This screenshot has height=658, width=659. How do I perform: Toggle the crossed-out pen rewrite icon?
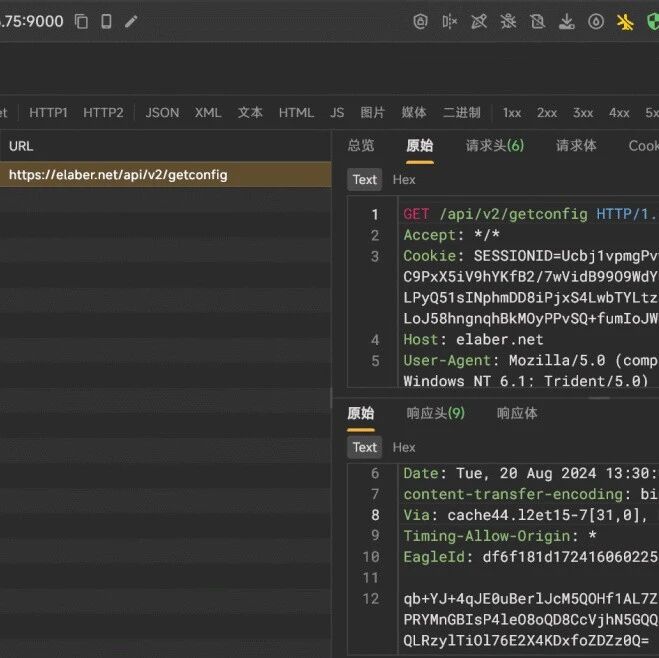click(x=479, y=21)
